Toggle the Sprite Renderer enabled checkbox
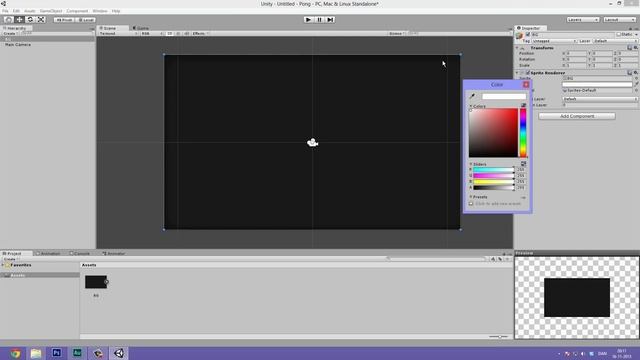This screenshot has height=360, width=640. [x=528, y=73]
